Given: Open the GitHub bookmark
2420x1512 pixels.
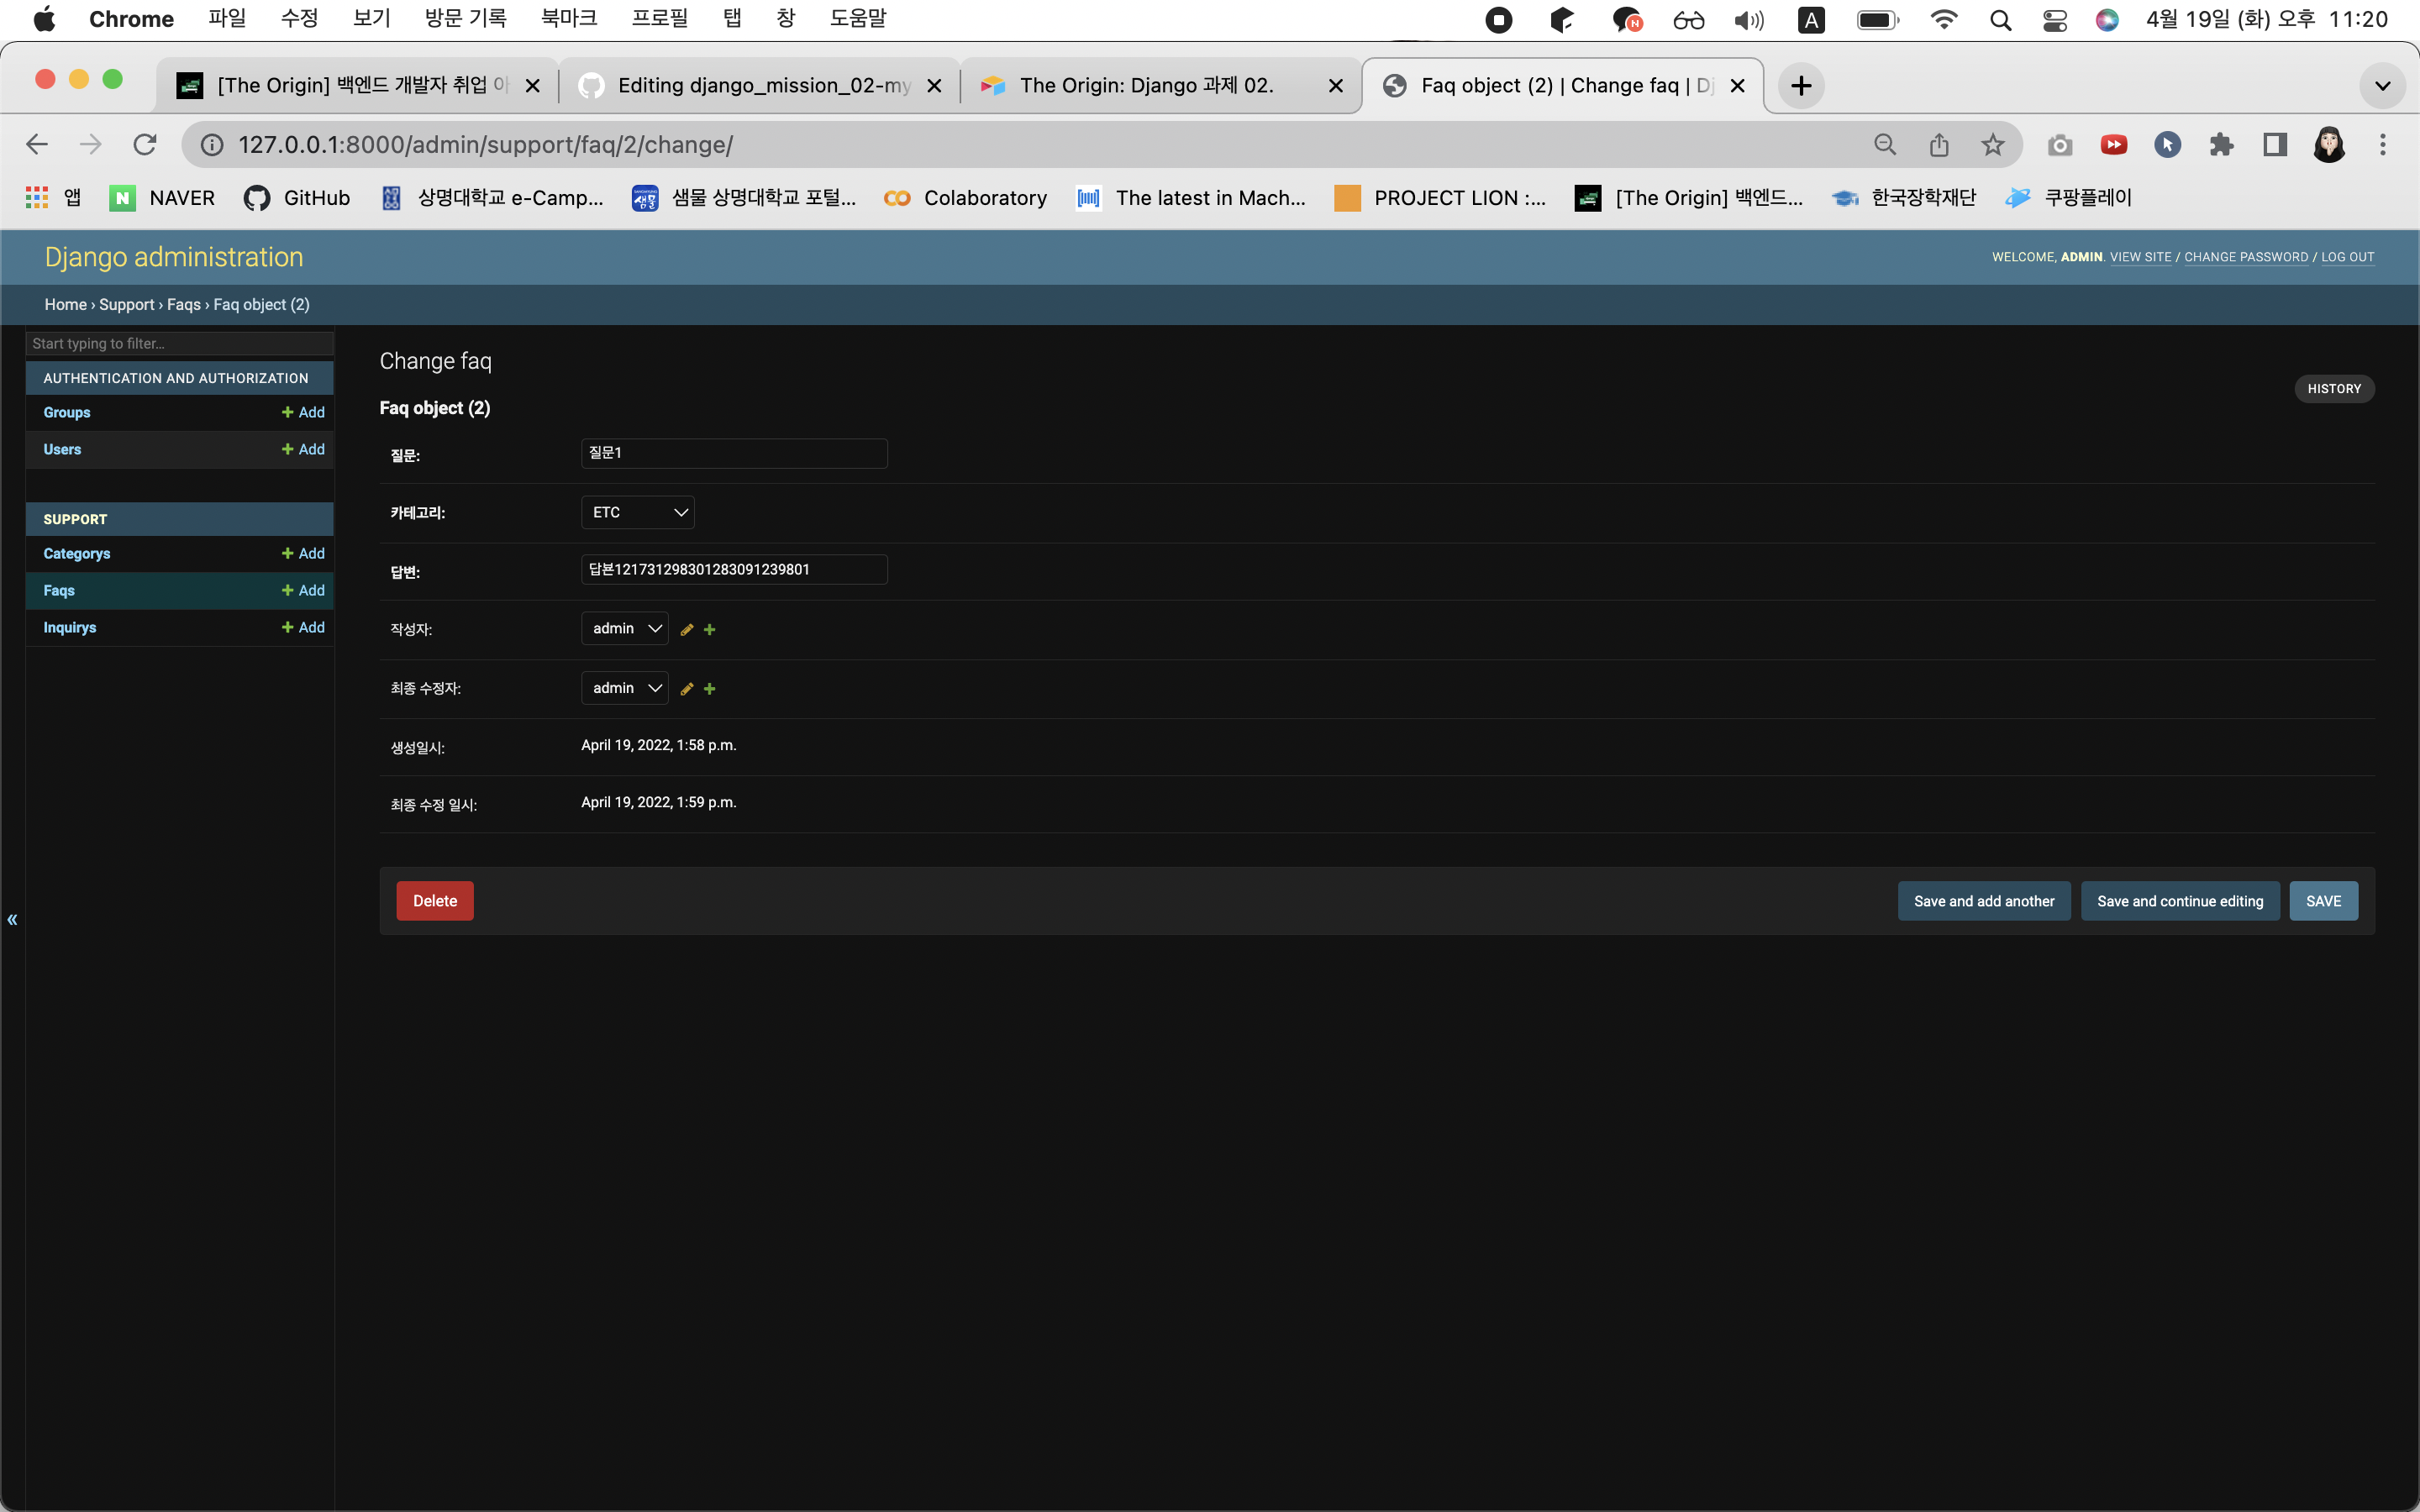Looking at the screenshot, I should (x=296, y=197).
